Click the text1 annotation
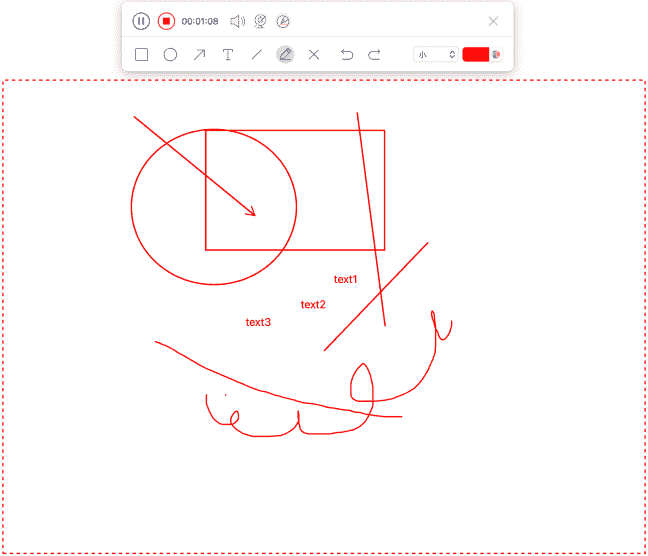Viewport: 648px width, 556px height. tap(345, 279)
